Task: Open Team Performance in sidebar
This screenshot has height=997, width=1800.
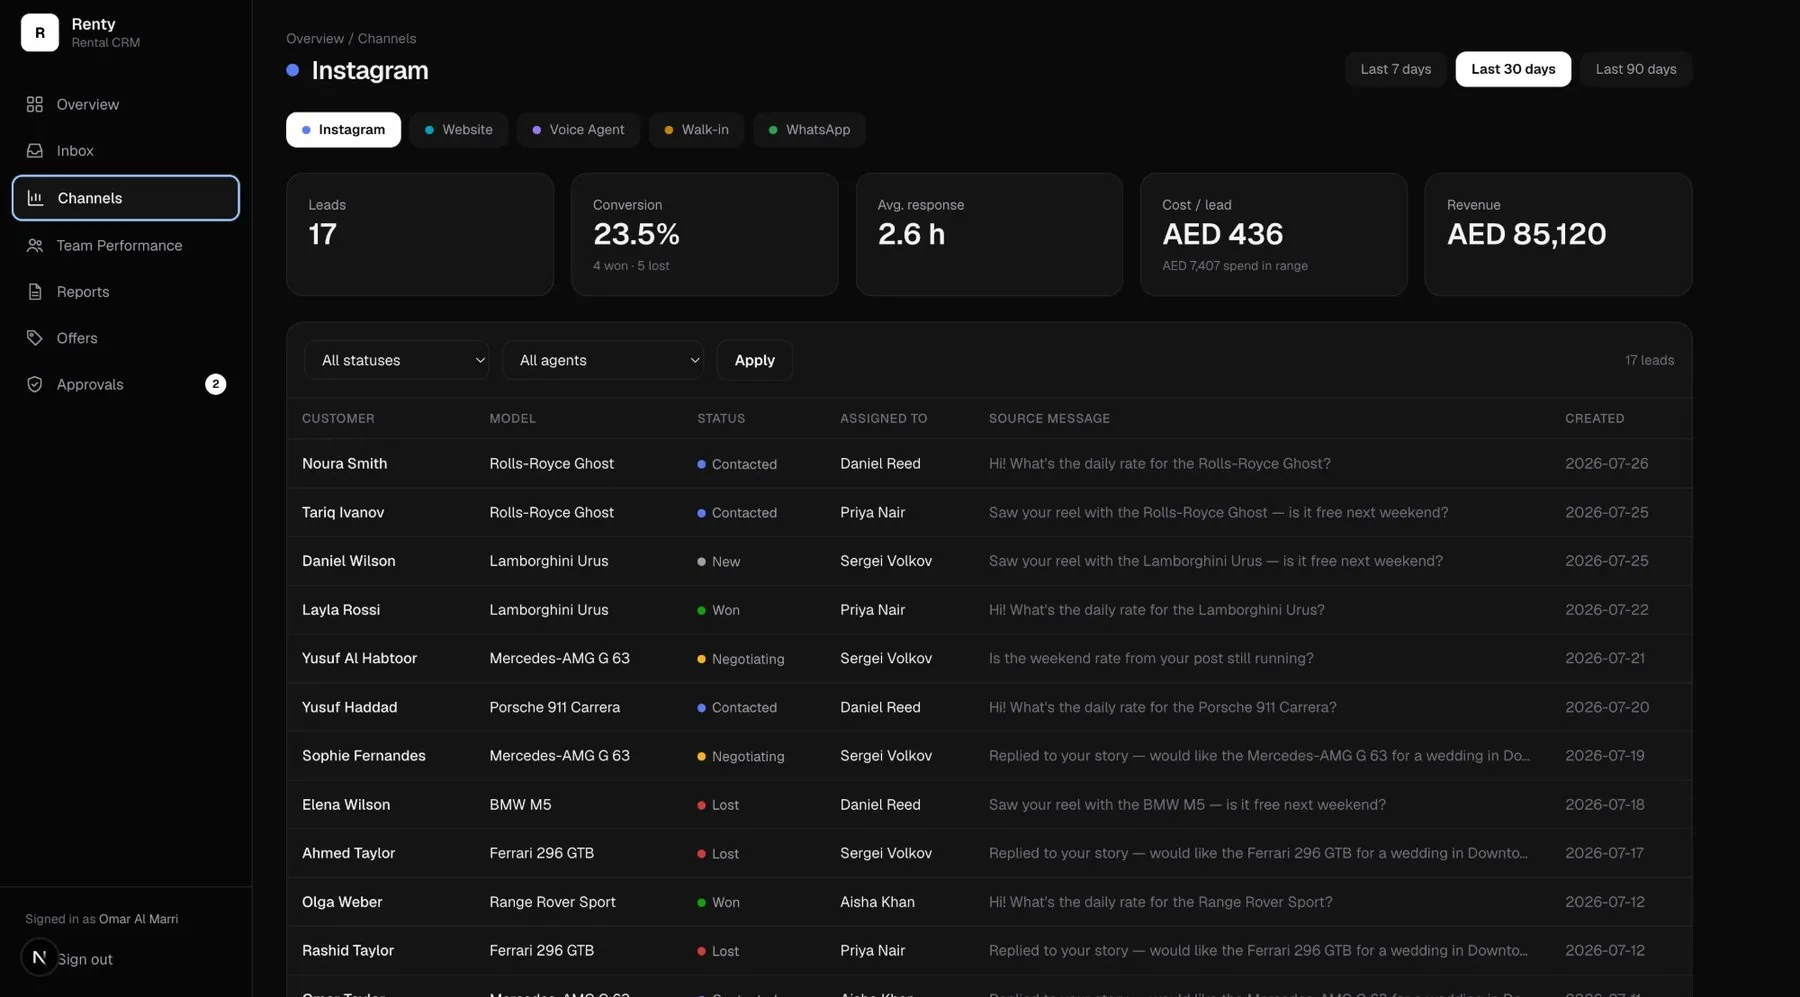Action: [x=119, y=245]
